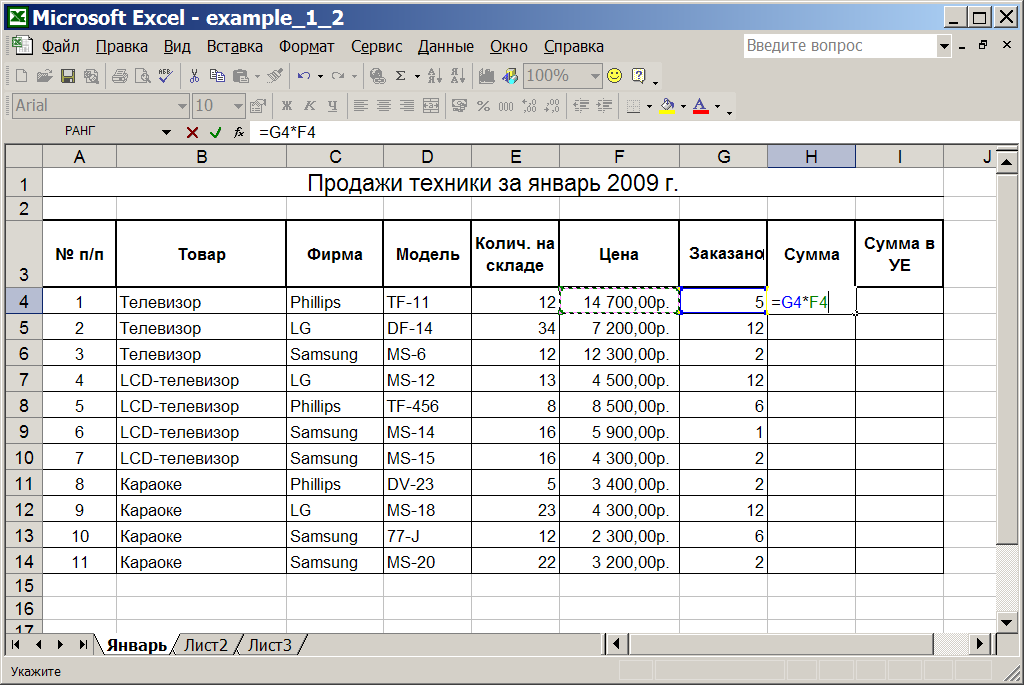Click the Paste clipboard icon
Image resolution: width=1024 pixels, height=685 pixels.
pyautogui.click(x=241, y=76)
